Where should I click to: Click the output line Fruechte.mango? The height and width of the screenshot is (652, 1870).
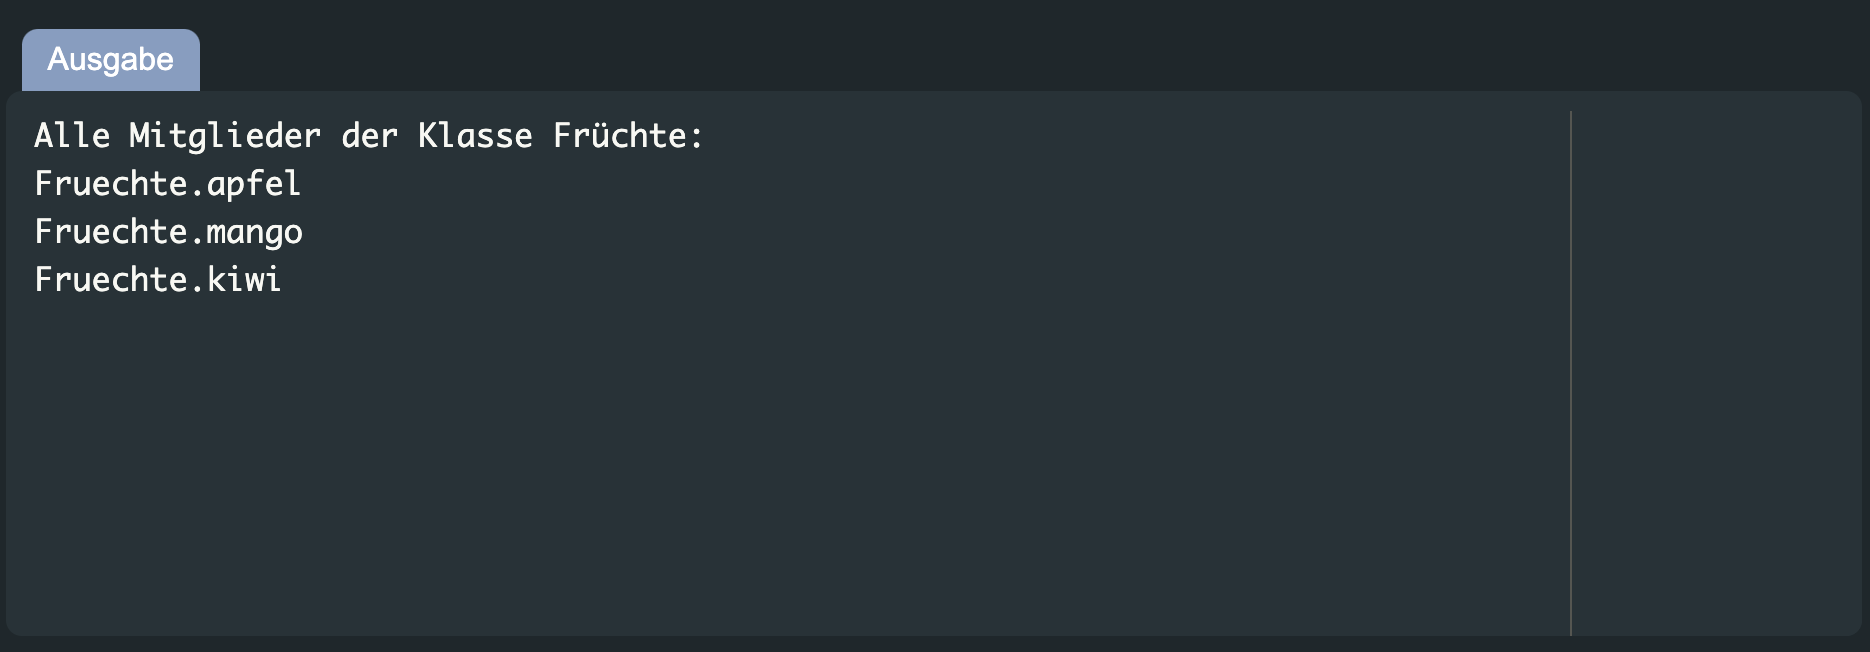(x=168, y=232)
